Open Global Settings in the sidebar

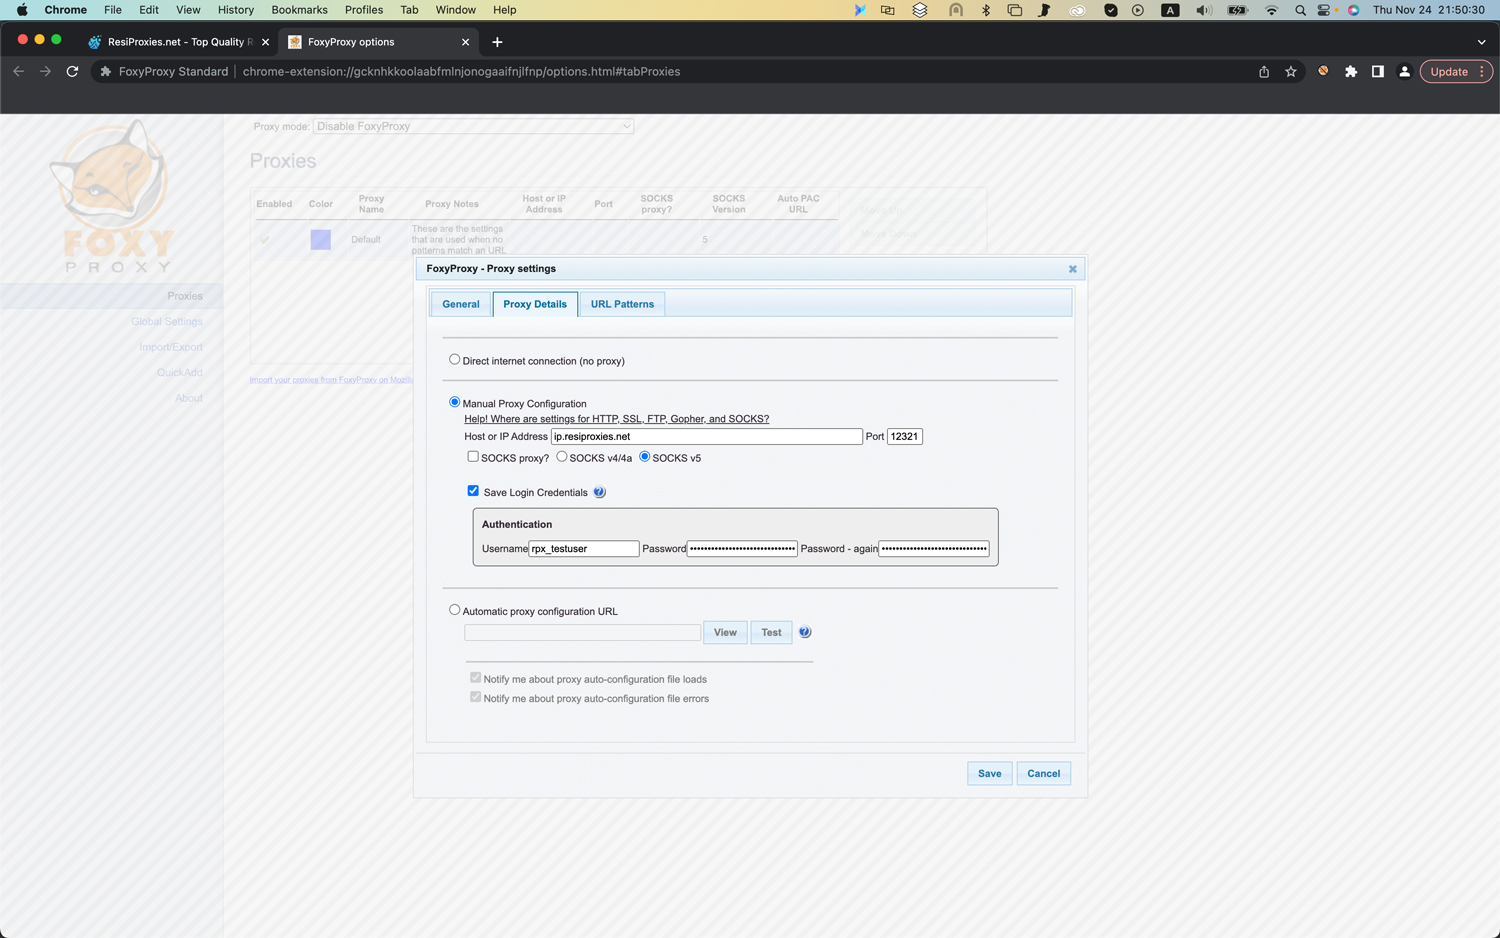coord(167,321)
